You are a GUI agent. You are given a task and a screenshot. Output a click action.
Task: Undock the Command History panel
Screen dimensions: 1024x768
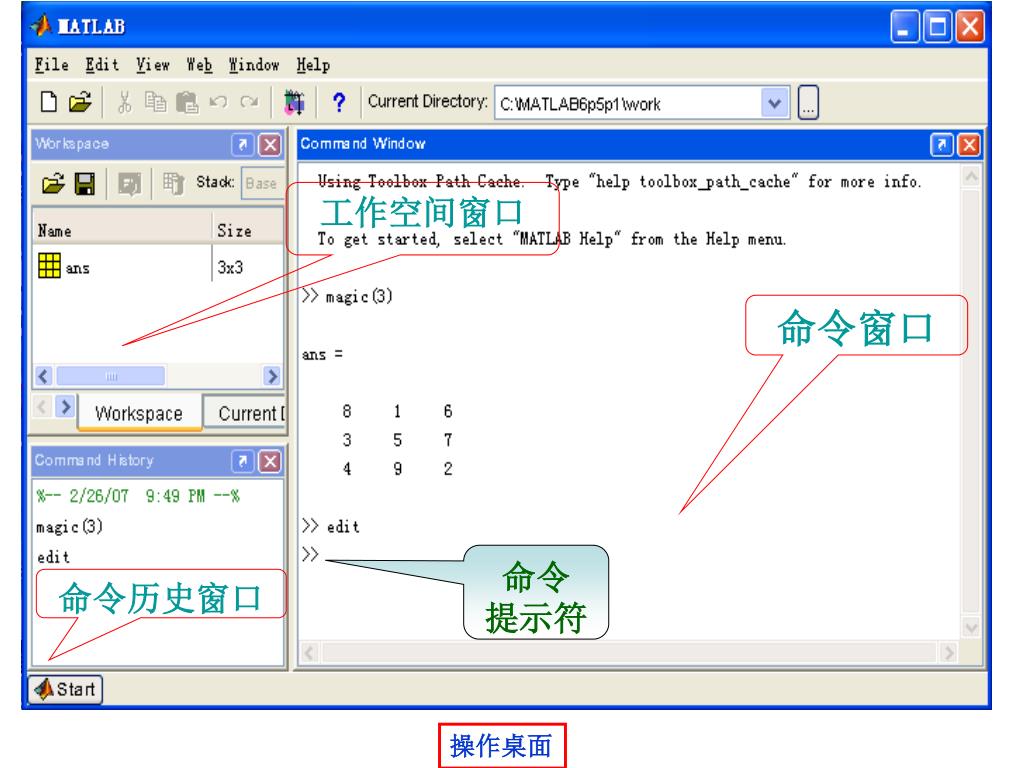[x=242, y=461]
